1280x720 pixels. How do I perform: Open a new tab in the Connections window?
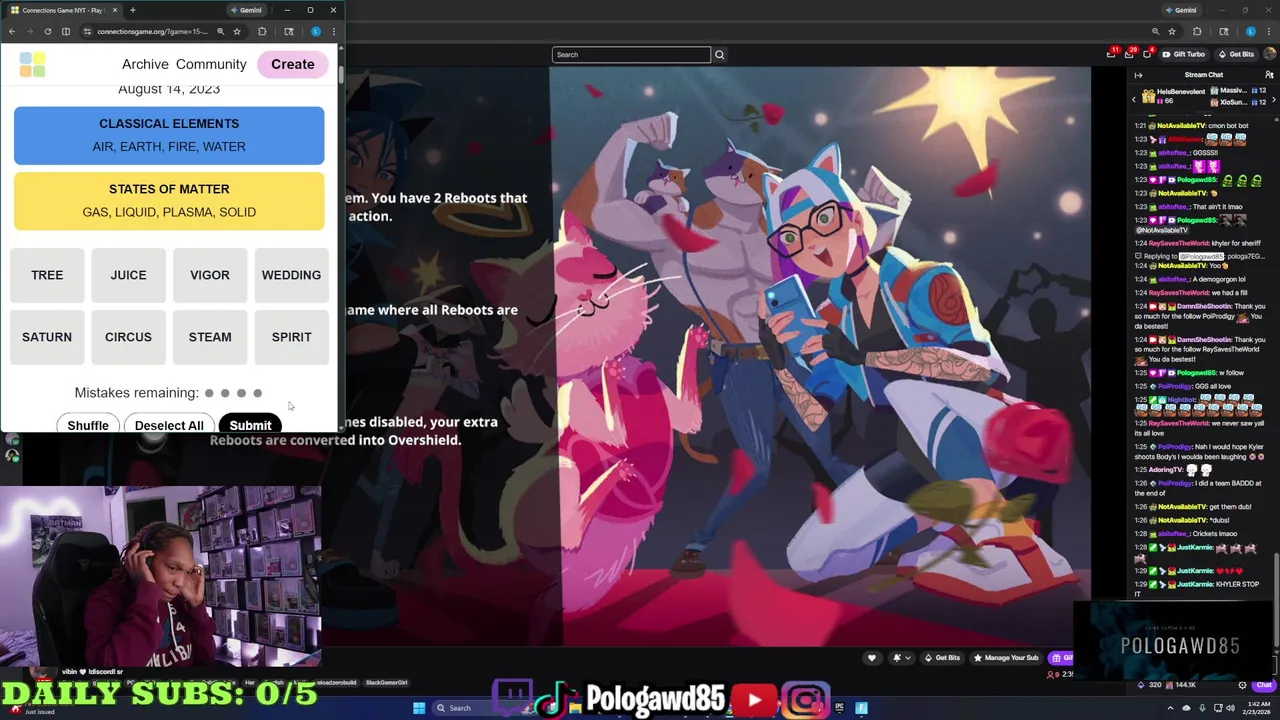[132, 10]
